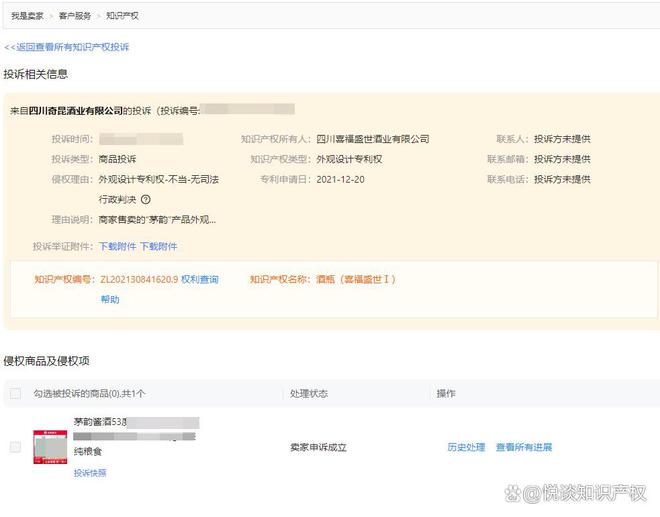
Task: Return via 返回查看所有知识产权投诉 link
Action: (x=67, y=47)
